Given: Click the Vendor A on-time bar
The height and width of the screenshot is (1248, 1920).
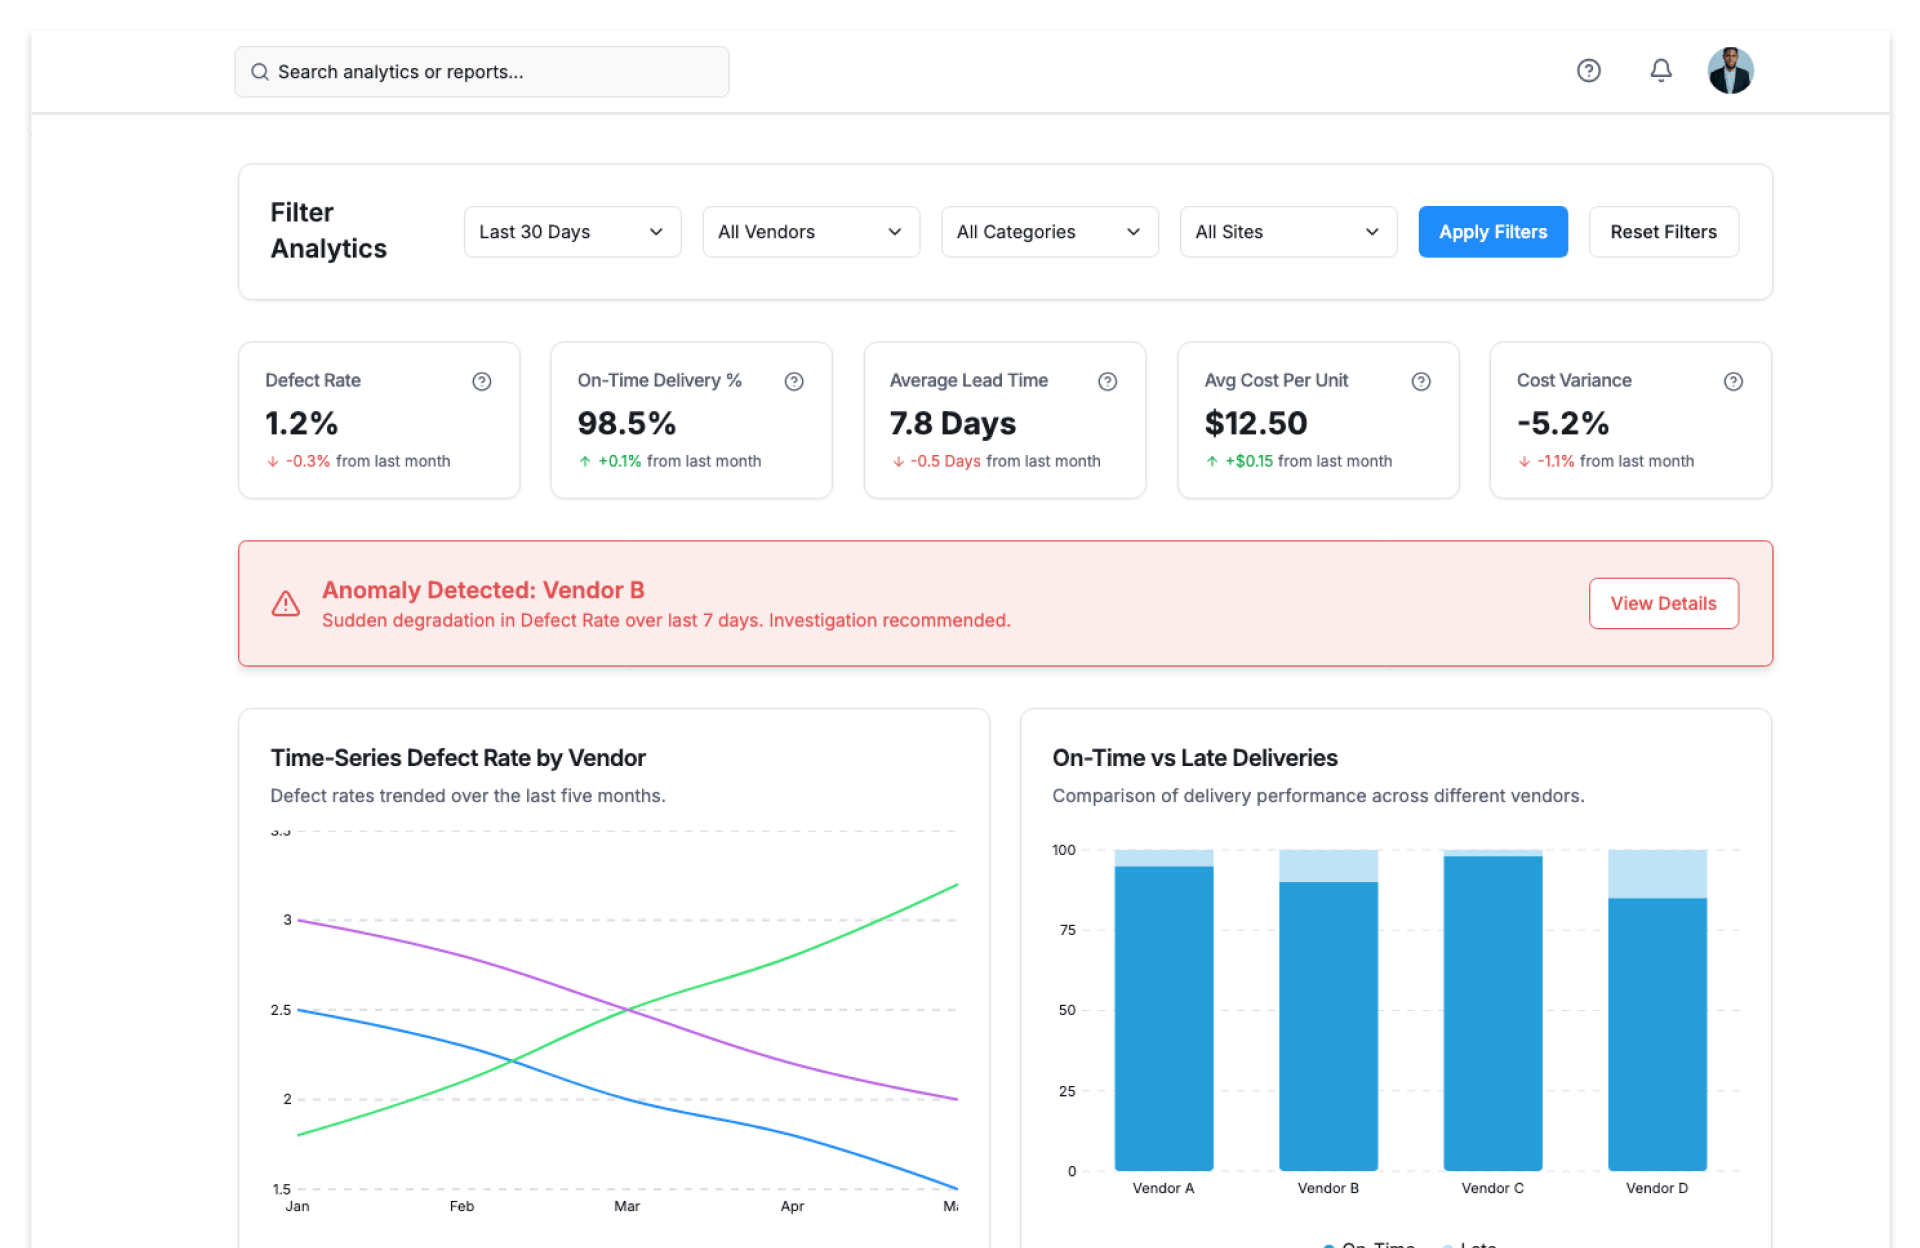Looking at the screenshot, I should tap(1163, 1018).
